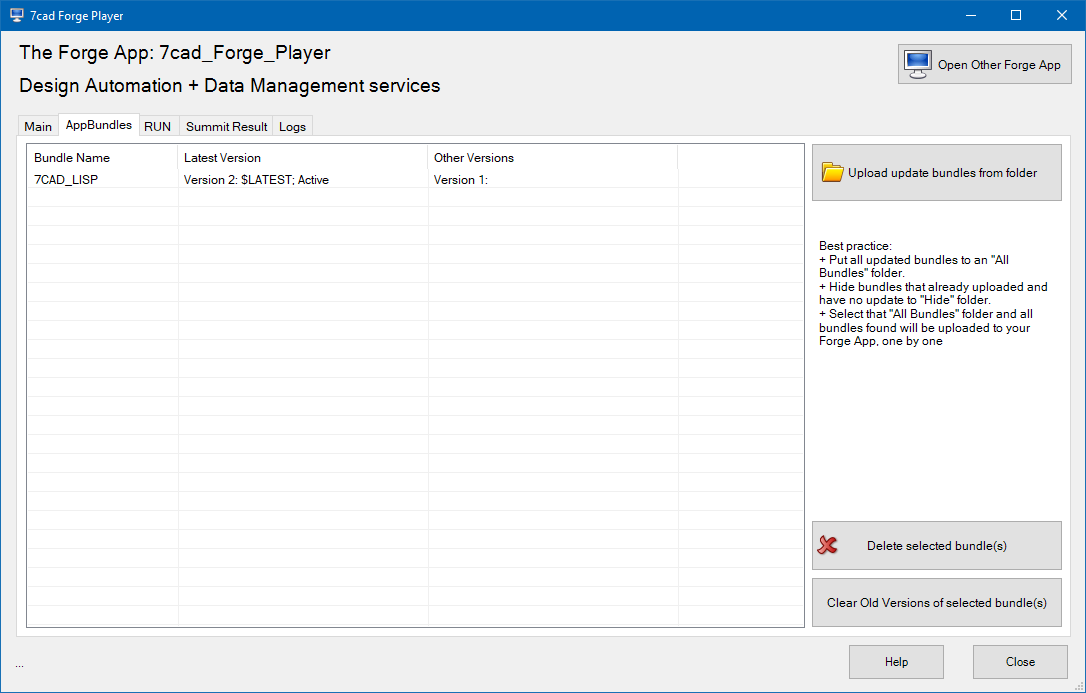Click the Other Versions column header

[x=473, y=158]
